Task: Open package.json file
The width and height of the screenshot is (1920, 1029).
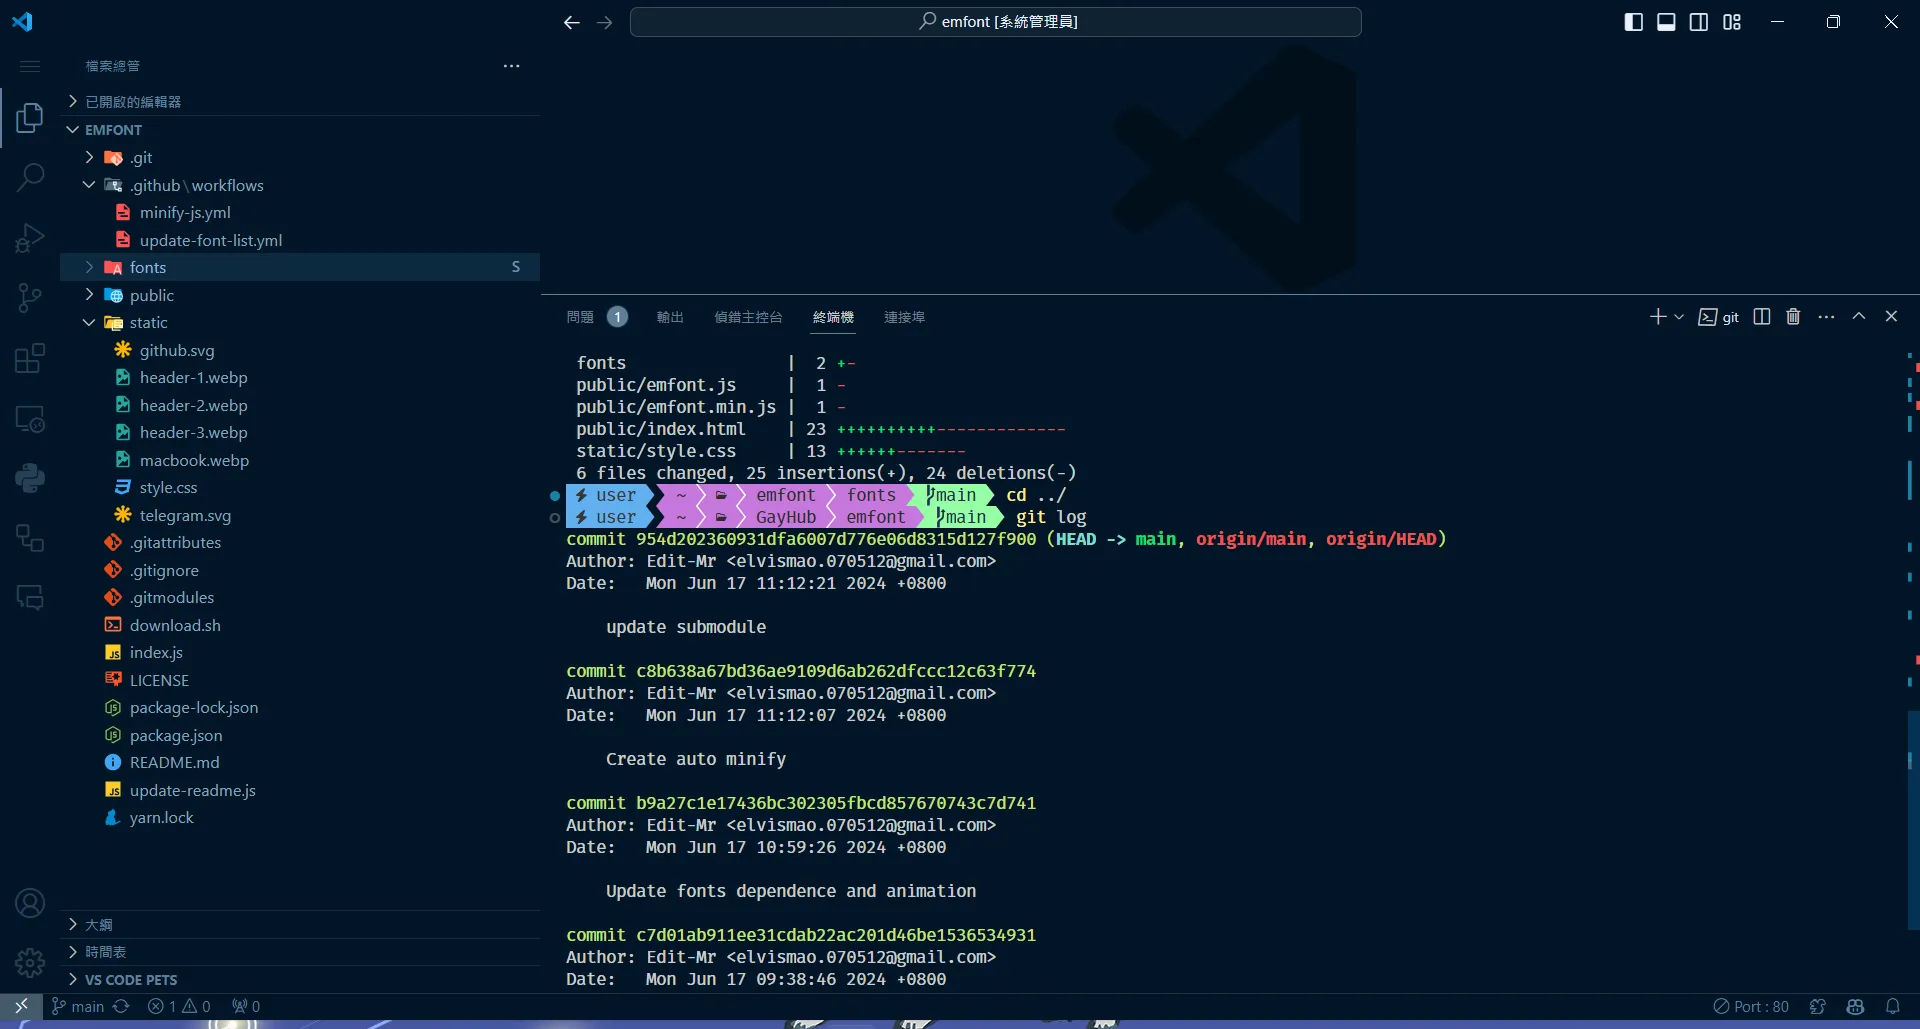Action: [300, 735]
